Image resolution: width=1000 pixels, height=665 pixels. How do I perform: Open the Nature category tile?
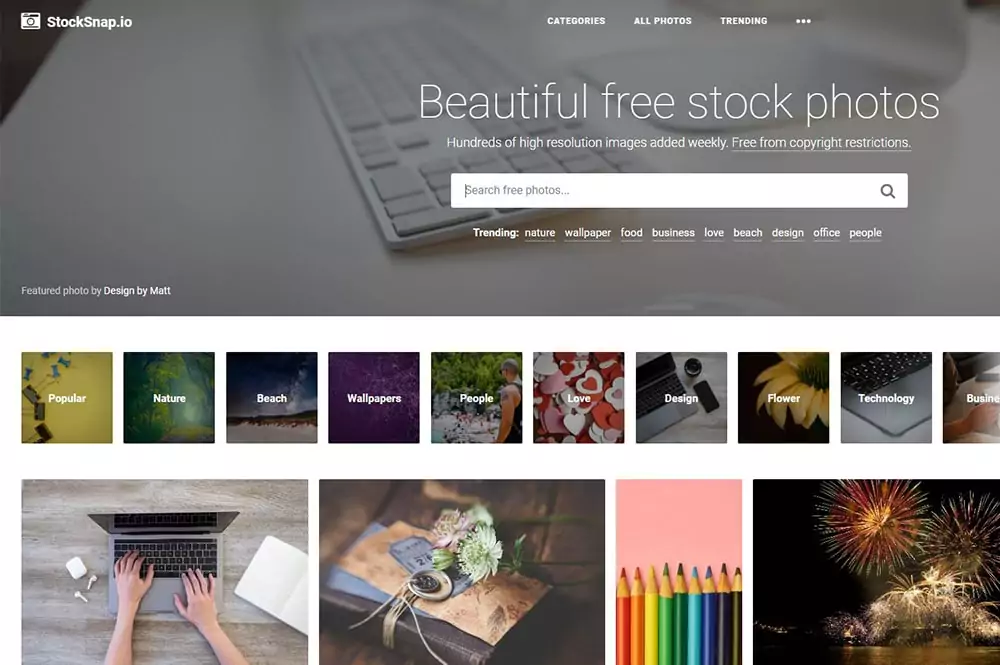click(169, 398)
